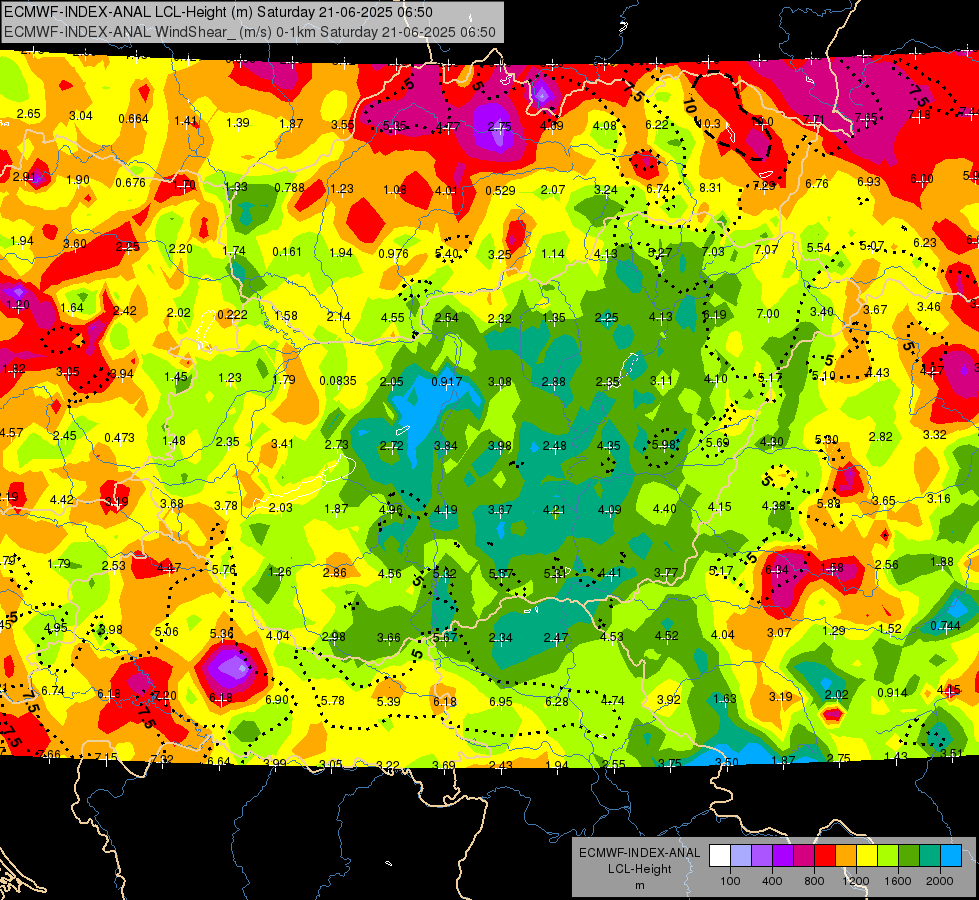Click the legend label 1200
Screen dimensions: 979x900
pyautogui.click(x=856, y=881)
